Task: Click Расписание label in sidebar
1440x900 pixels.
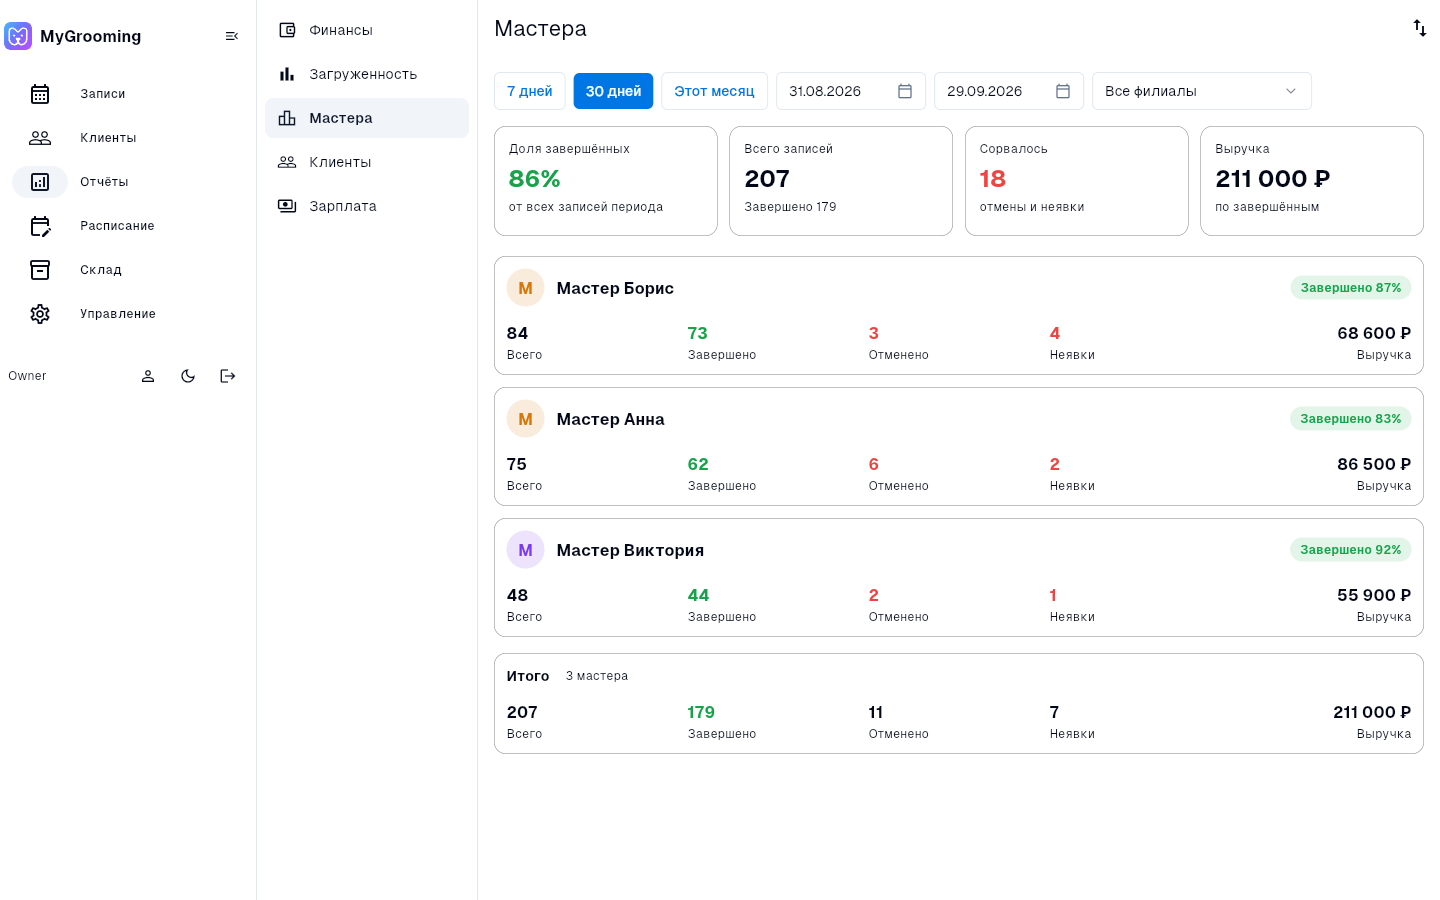Action: [117, 226]
